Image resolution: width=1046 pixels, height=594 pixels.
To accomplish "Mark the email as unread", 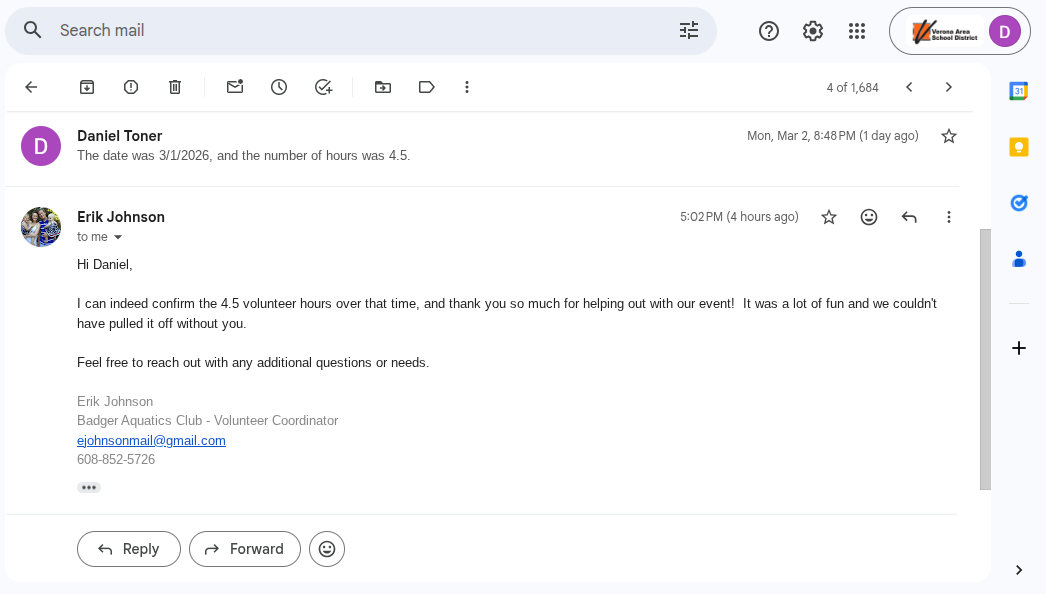I will click(235, 87).
